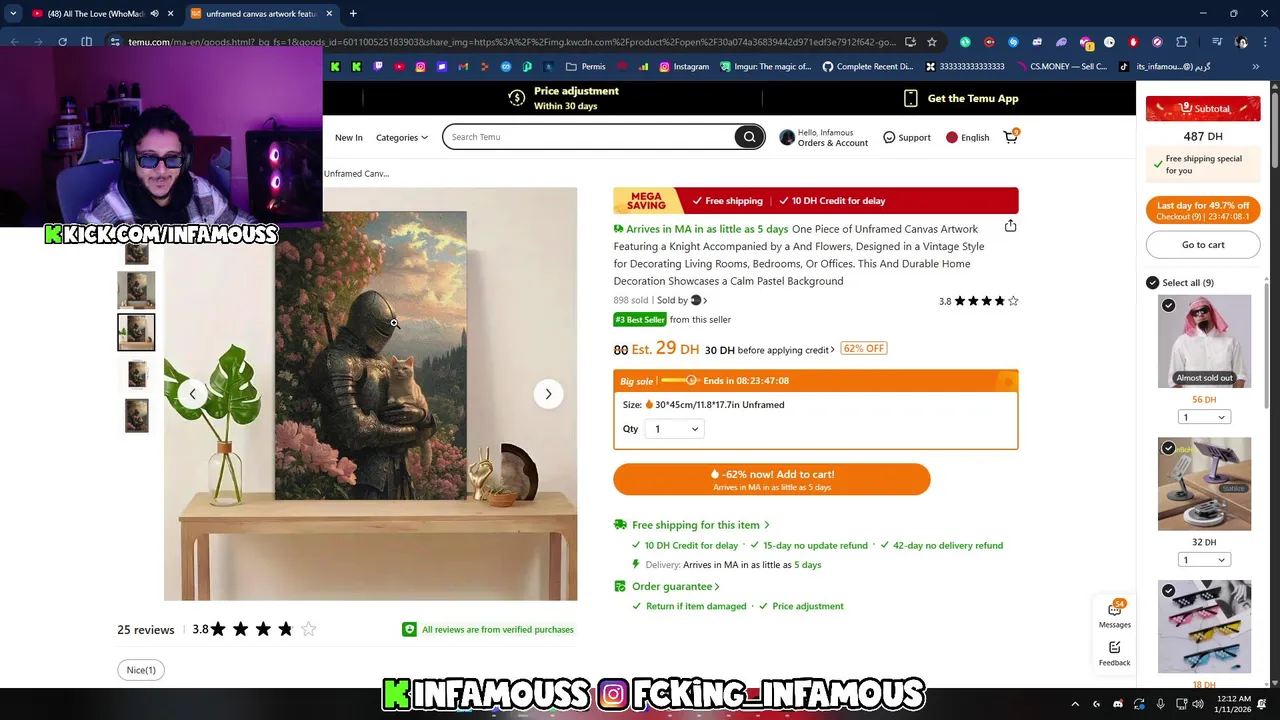Click the 3.8 star rating near title
Image resolution: width=1280 pixels, height=720 pixels.
(x=978, y=301)
